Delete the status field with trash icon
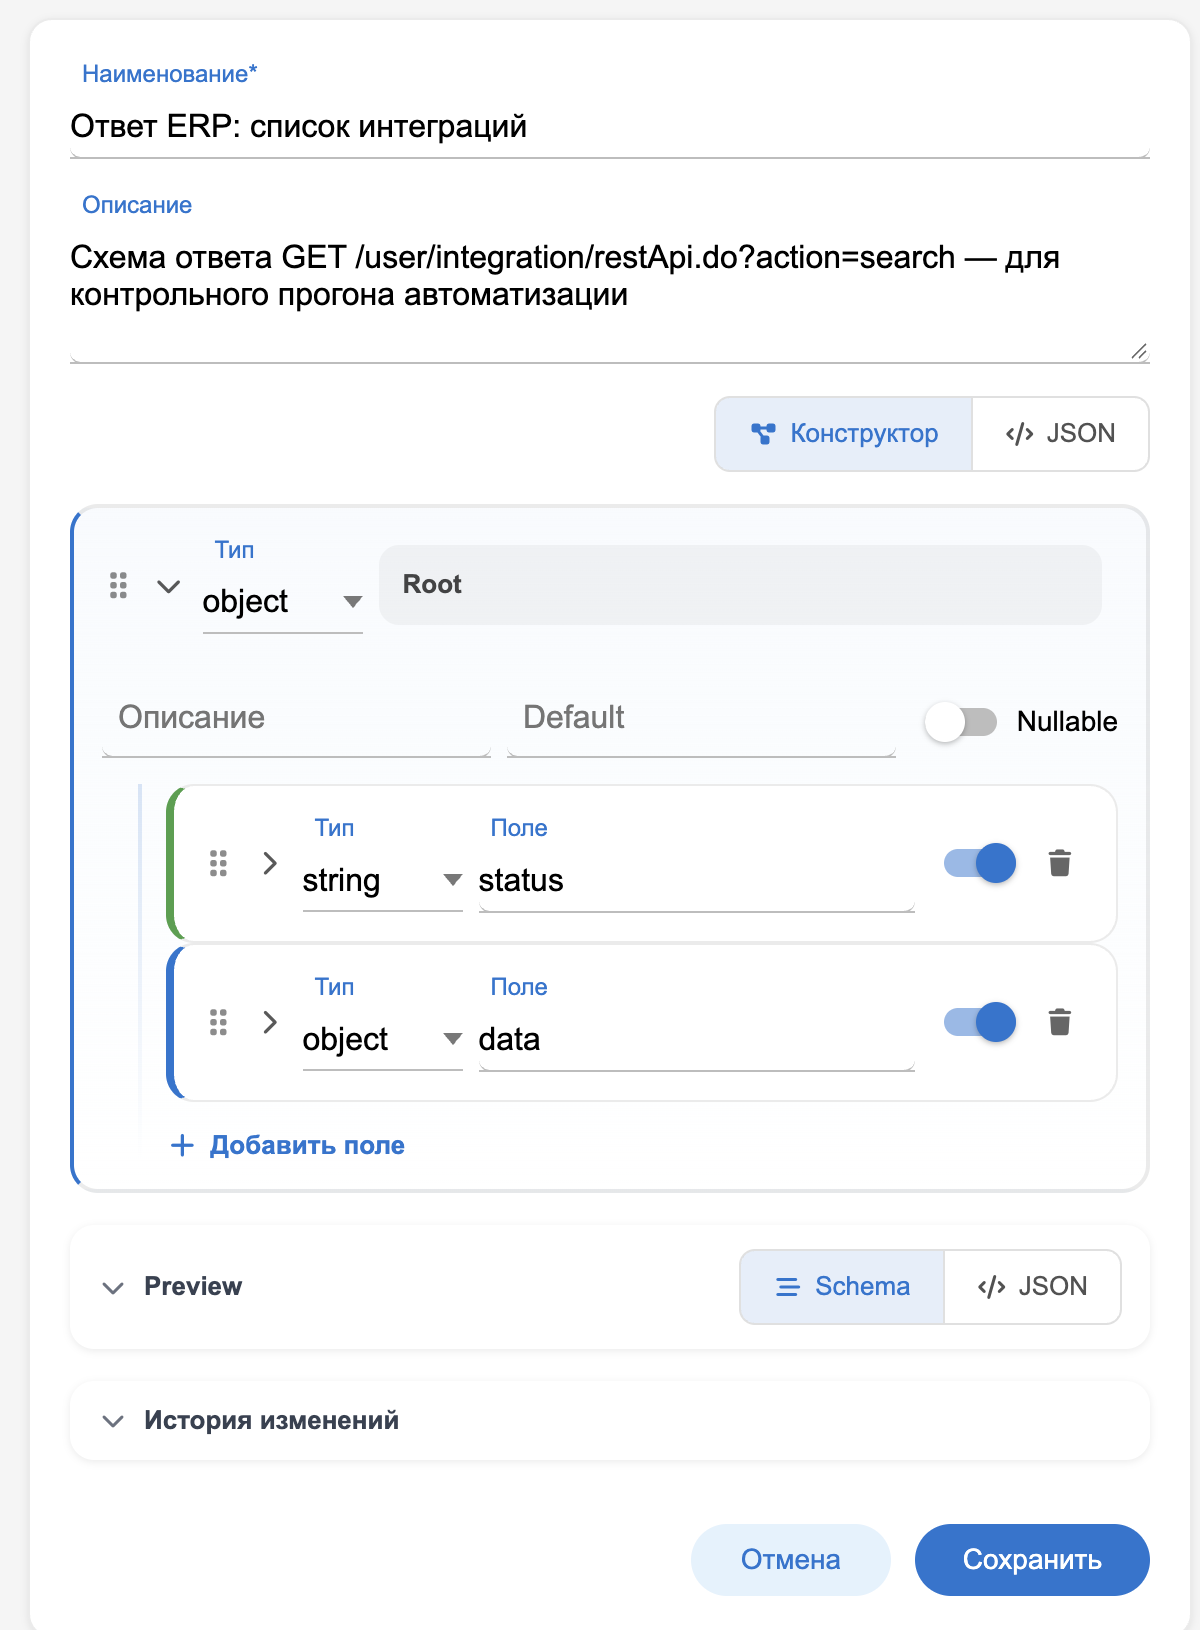Viewport: 1200px width, 1630px height. pyautogui.click(x=1060, y=863)
